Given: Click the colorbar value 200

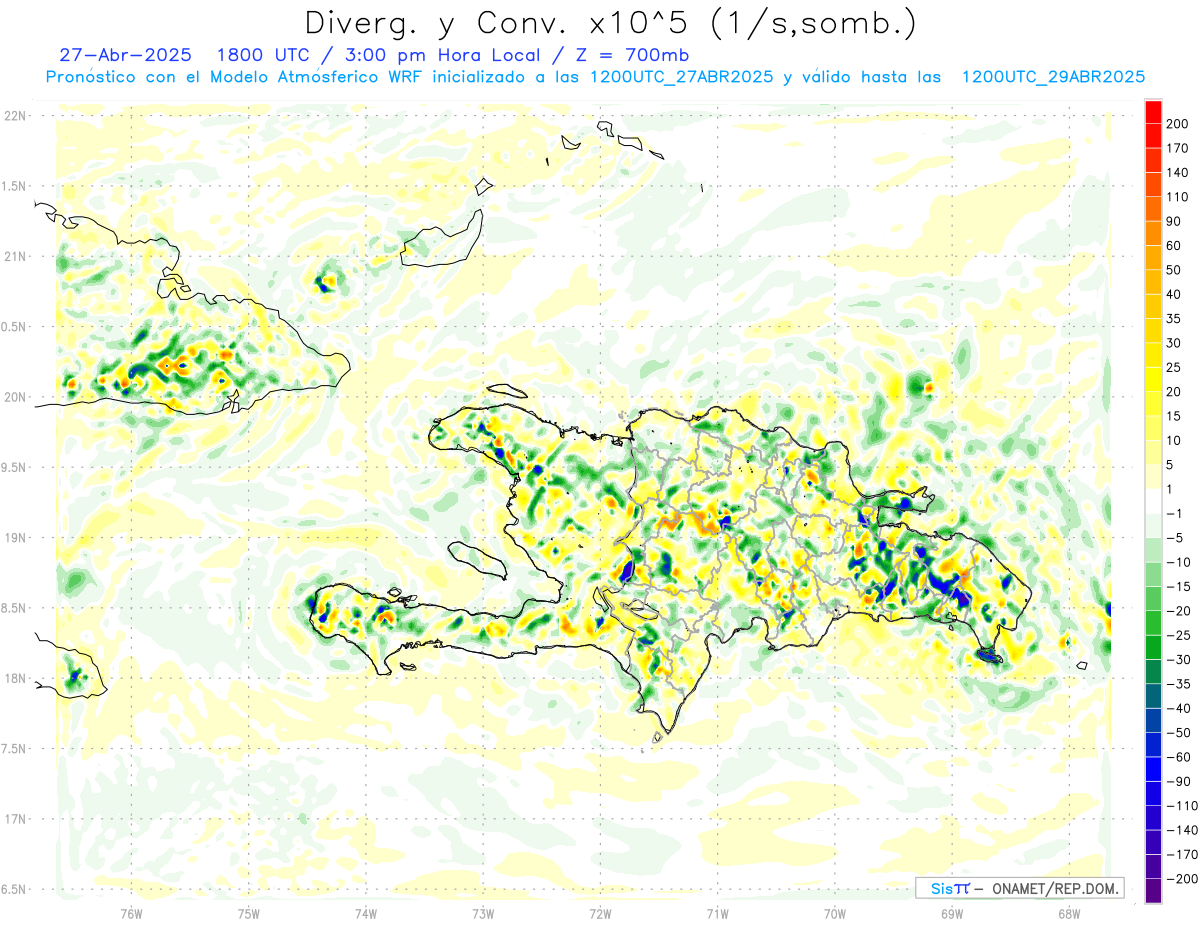Looking at the screenshot, I should (x=1178, y=123).
